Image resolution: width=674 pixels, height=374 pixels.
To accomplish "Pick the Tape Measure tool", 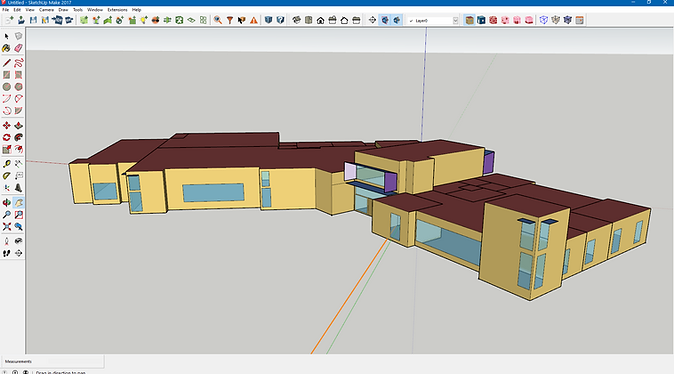I will click(6, 164).
